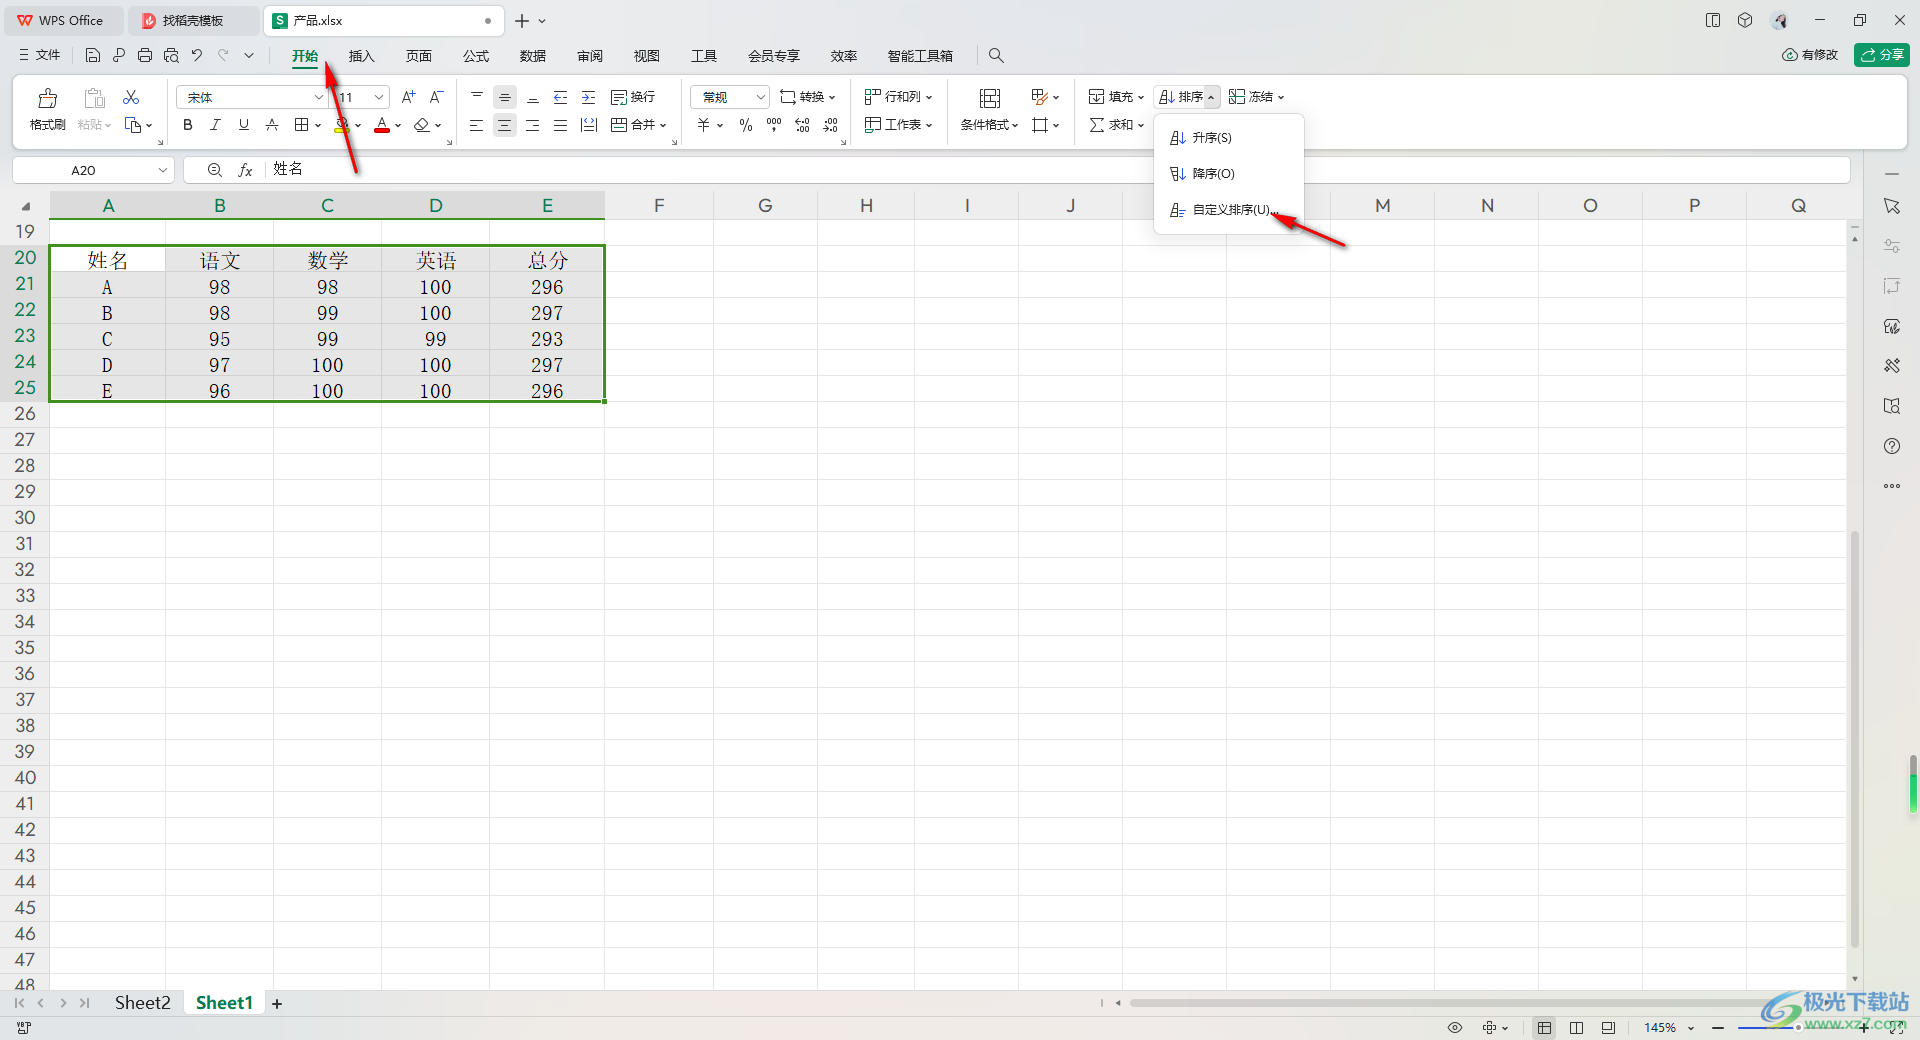Image resolution: width=1920 pixels, height=1040 pixels.
Task: Click the Cut scissors icon
Action: coord(131,97)
